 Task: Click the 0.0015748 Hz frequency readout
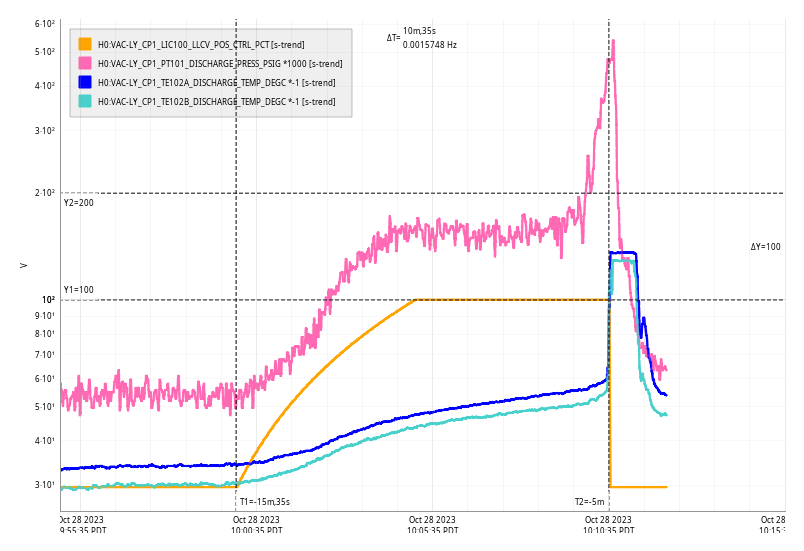[430, 45]
